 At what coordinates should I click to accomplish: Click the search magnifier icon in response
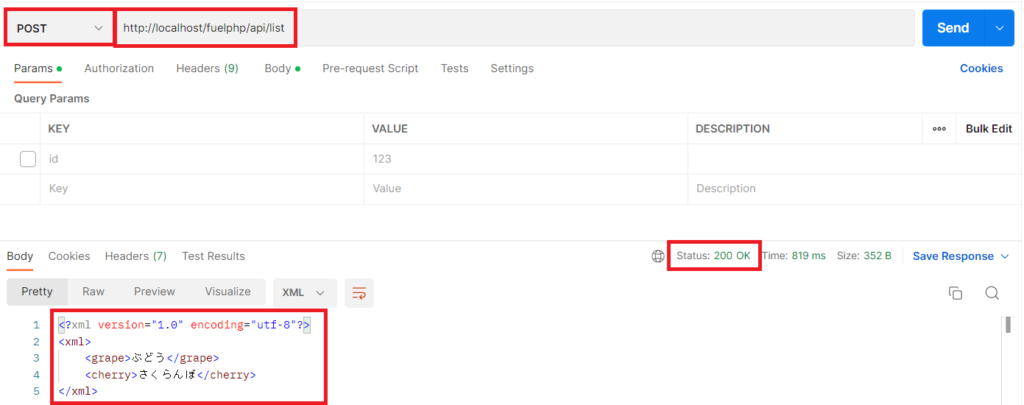pos(992,293)
